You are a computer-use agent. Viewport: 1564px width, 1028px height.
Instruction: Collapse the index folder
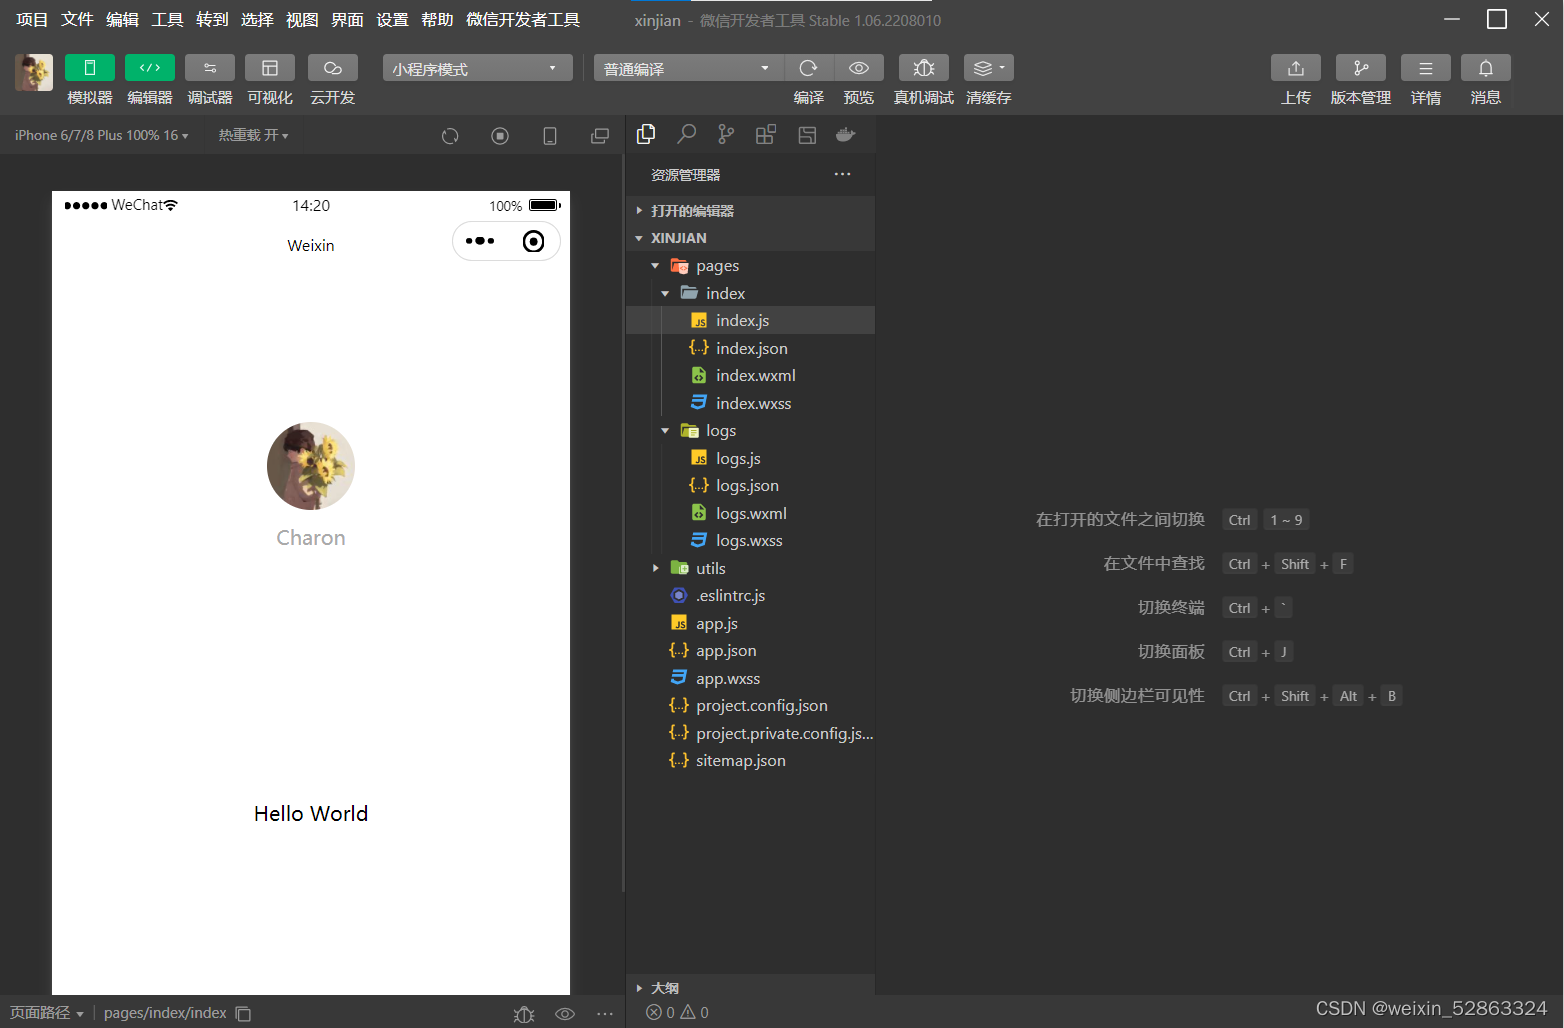tap(750, 293)
